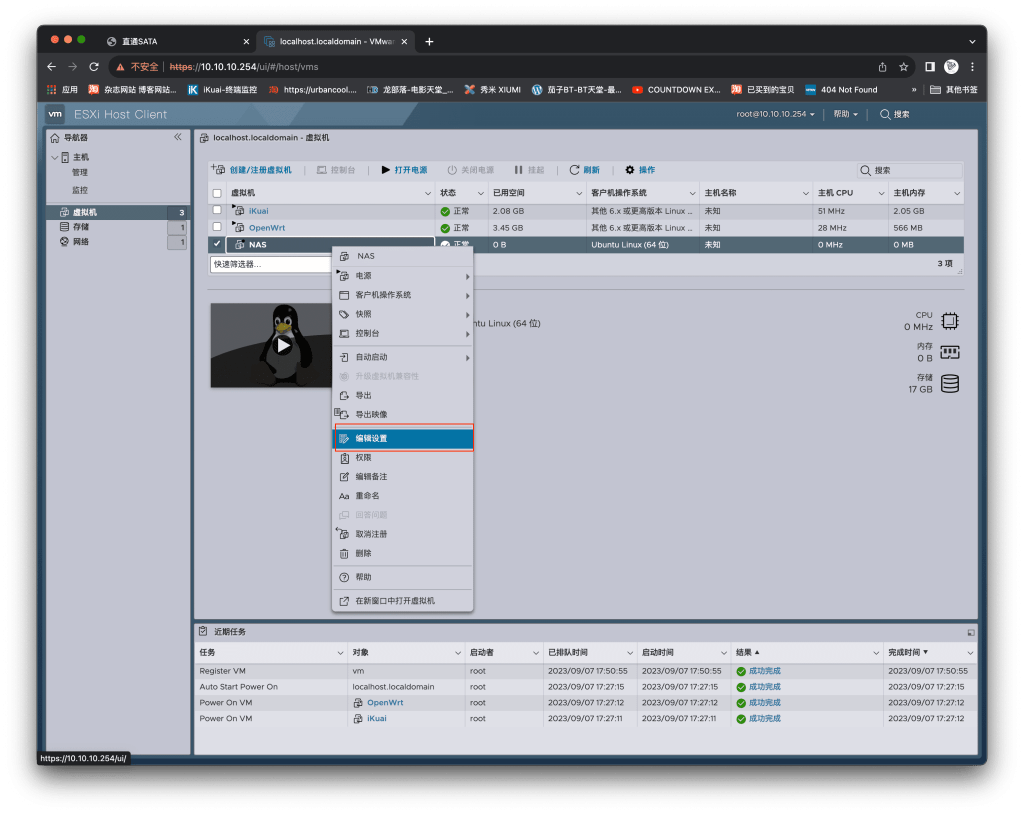Viewport: 1024px width, 814px height.
Task: Click the refresh icon in VM toolbar
Action: 575,170
